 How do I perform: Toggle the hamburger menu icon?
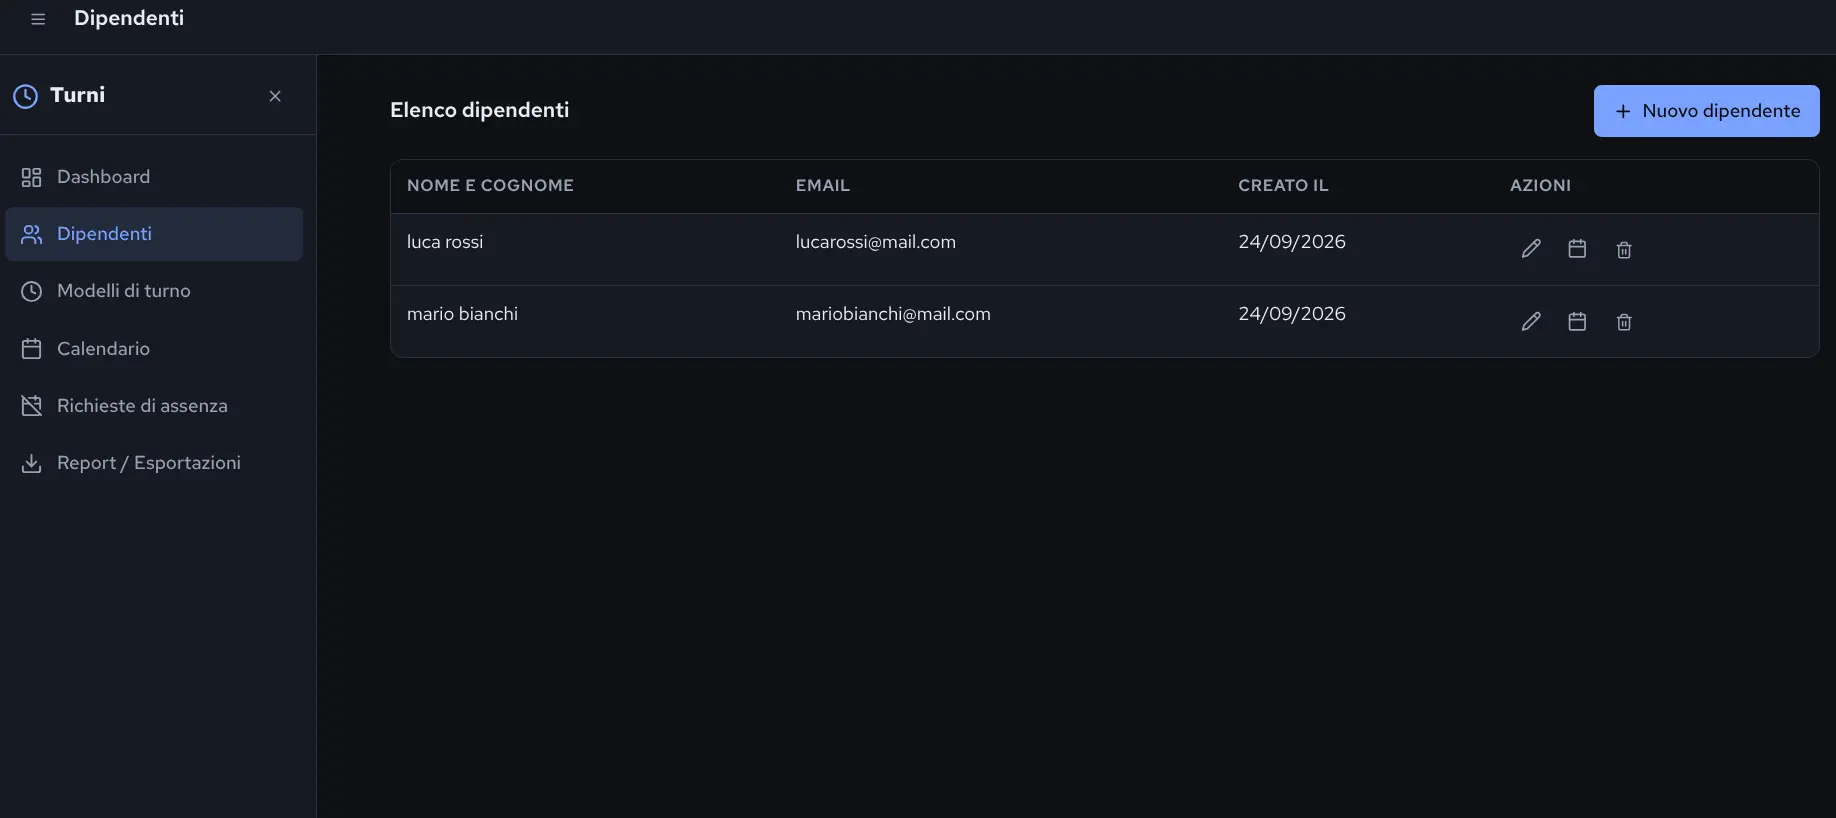(38, 19)
